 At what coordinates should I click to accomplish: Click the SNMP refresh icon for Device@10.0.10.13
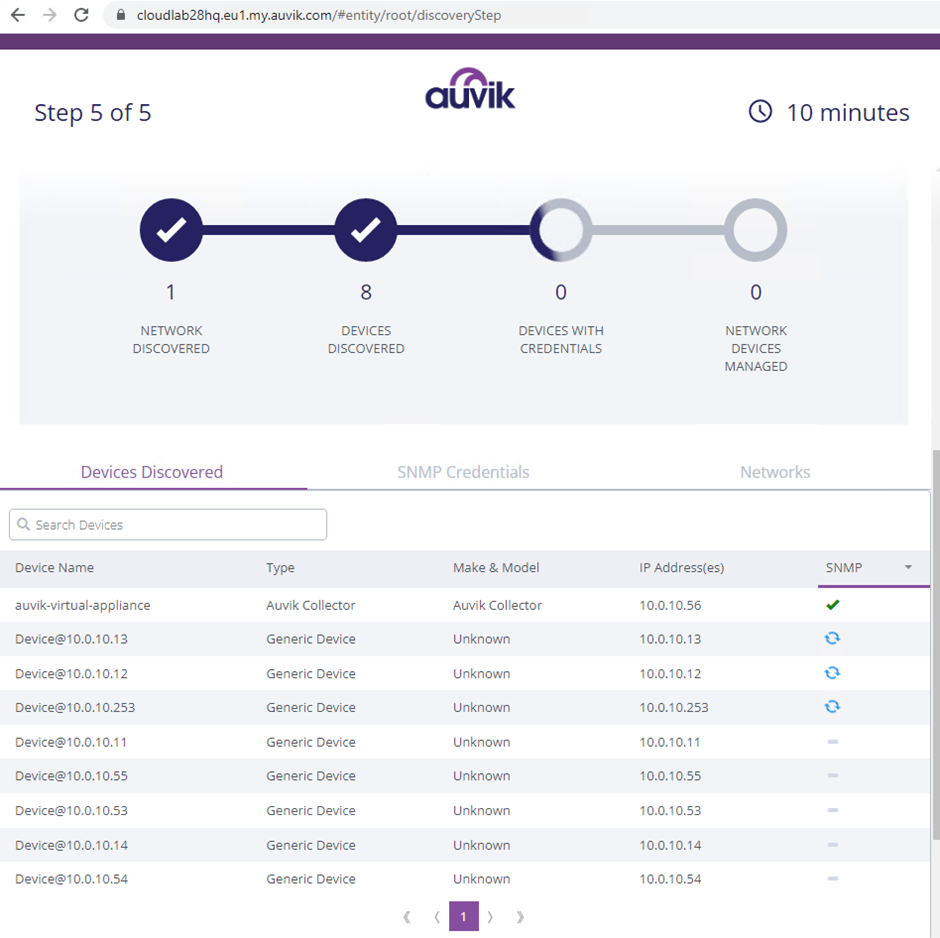pos(832,638)
